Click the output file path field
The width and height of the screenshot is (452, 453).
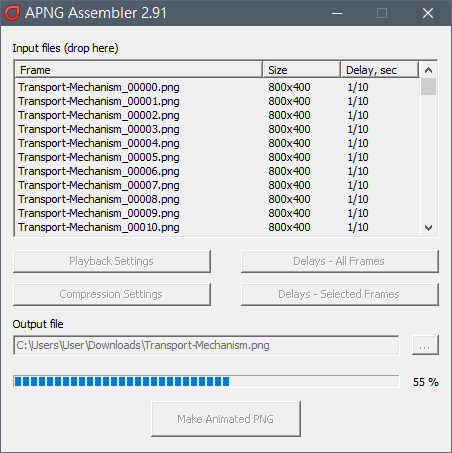206,345
